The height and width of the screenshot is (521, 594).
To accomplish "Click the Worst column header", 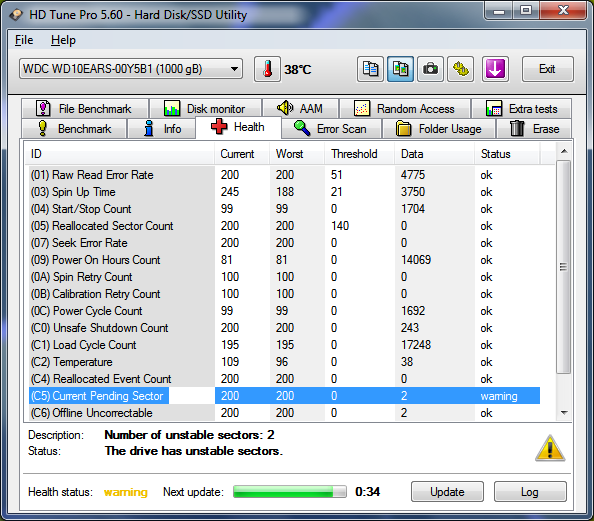I will (x=297, y=154).
